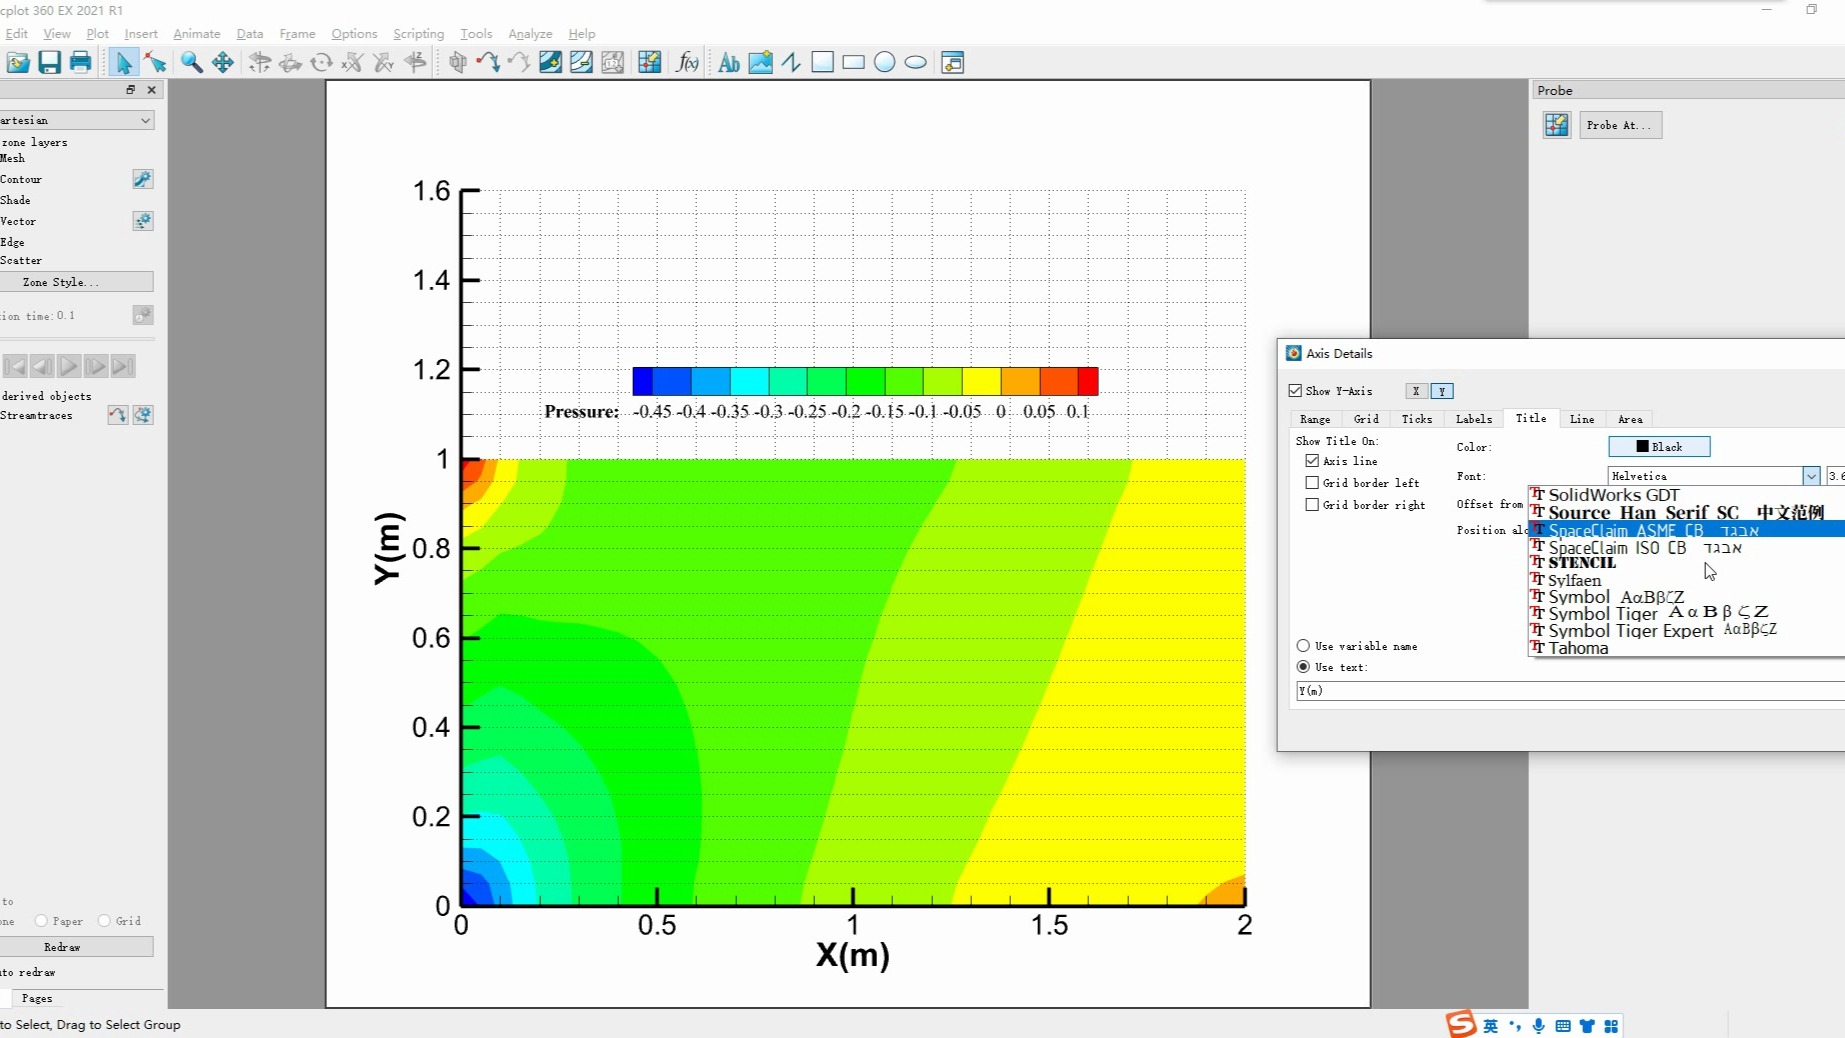The height and width of the screenshot is (1038, 1845).
Task: Select the X axis button
Action: pos(1416,391)
